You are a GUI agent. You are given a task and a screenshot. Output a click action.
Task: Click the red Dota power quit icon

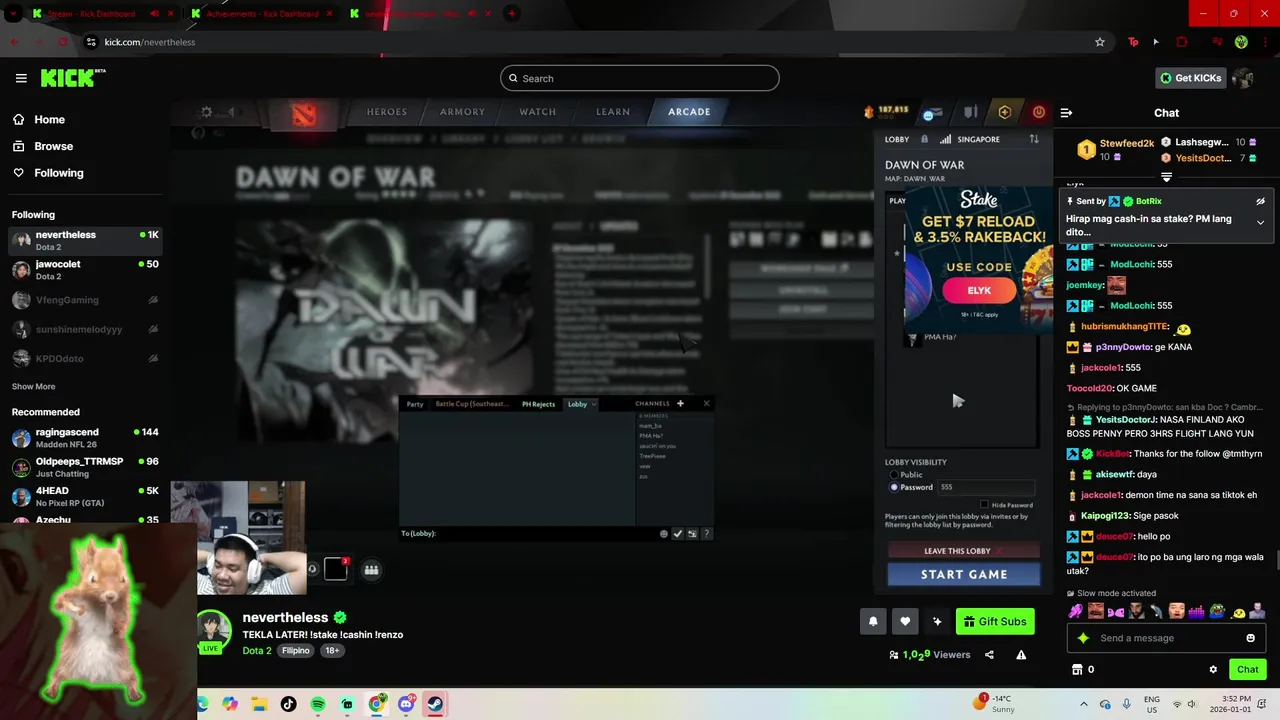(1039, 112)
